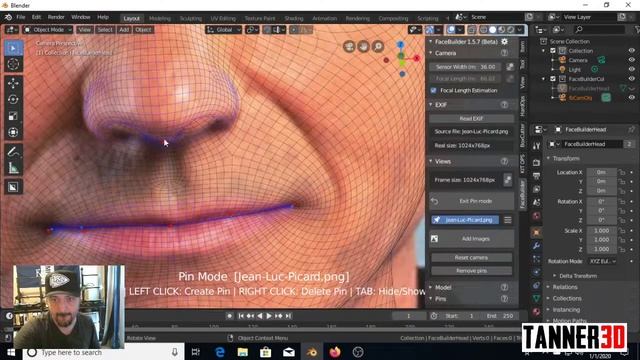Click the viewport pan hand gizmo
Viewport: 640px width, 360px height.
pyautogui.click(x=363, y=47)
